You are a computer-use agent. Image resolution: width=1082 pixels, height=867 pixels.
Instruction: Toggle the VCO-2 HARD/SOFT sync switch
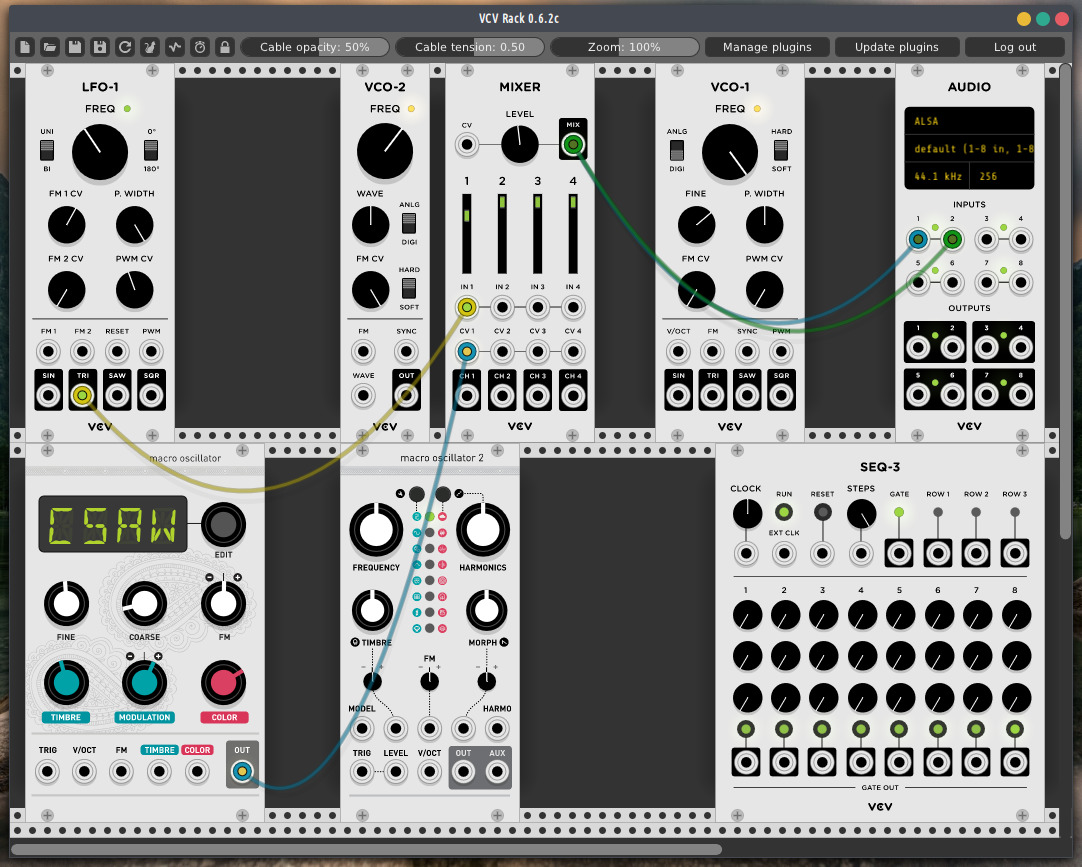(x=409, y=288)
